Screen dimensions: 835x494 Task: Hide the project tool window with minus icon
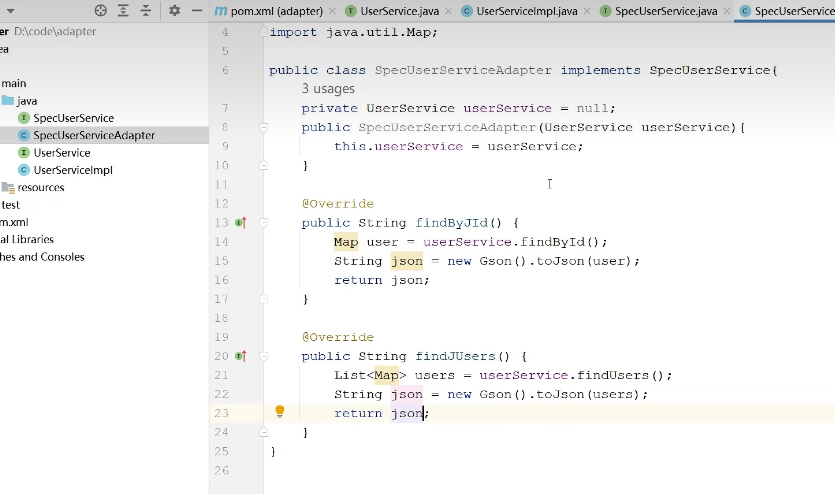pyautogui.click(x=196, y=10)
